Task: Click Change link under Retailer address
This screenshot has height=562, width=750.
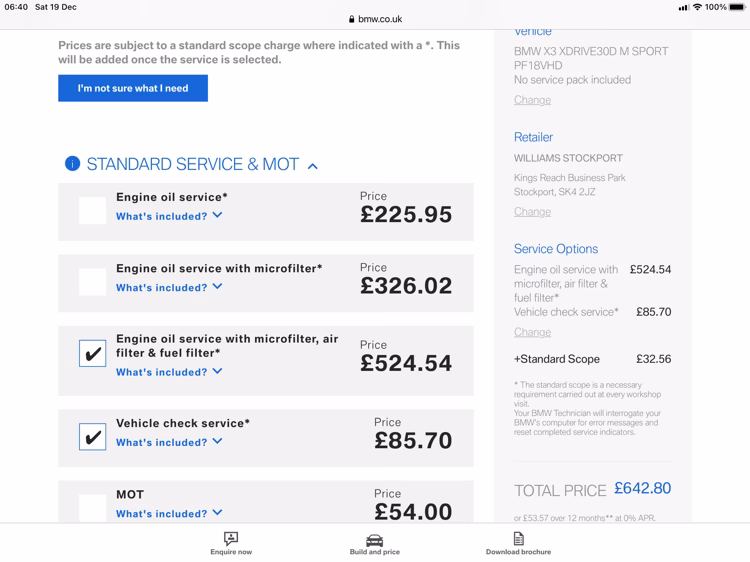Action: point(532,212)
